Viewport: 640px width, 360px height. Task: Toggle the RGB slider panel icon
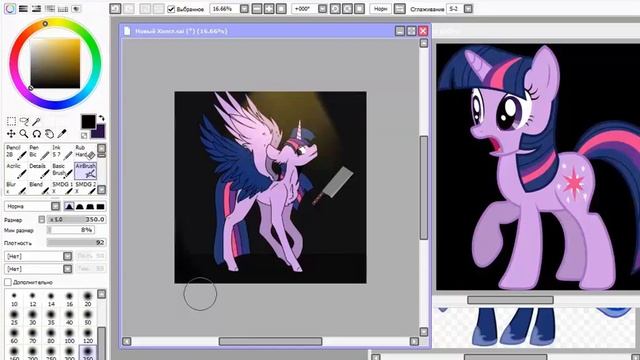(23, 9)
